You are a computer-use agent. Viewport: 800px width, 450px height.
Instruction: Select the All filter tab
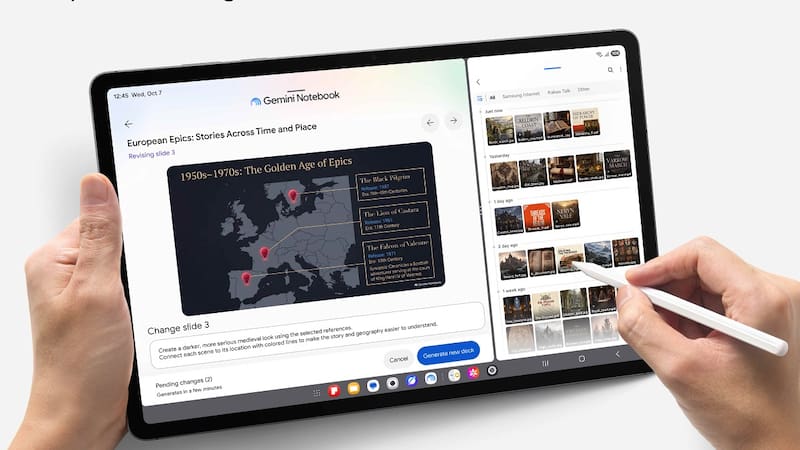492,97
